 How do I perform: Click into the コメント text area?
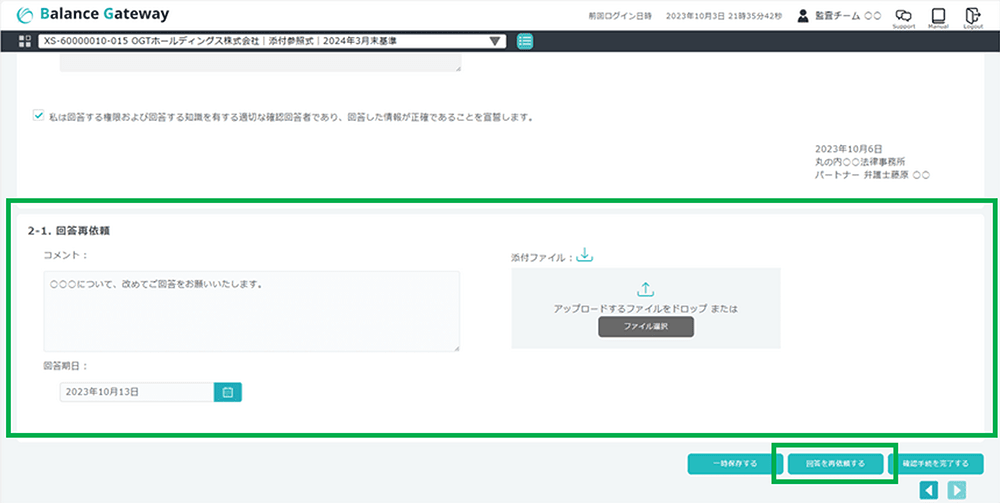pos(251,310)
